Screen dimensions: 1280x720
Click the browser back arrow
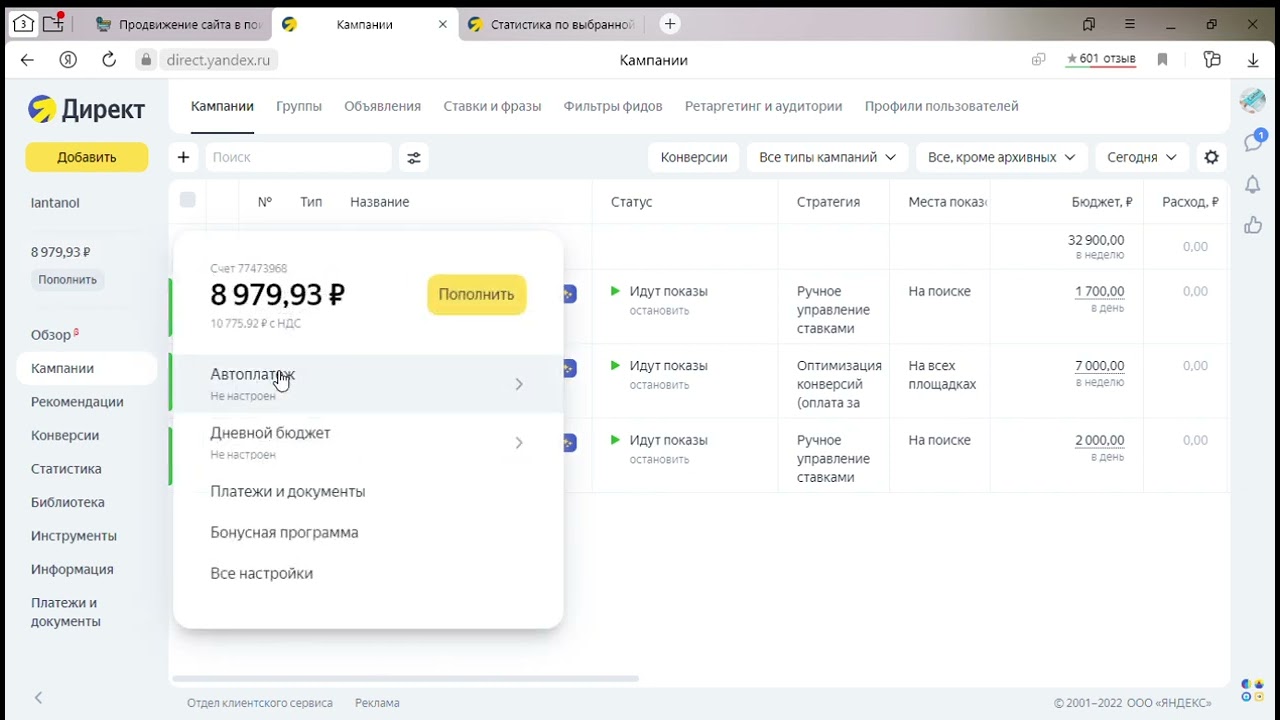[x=27, y=60]
